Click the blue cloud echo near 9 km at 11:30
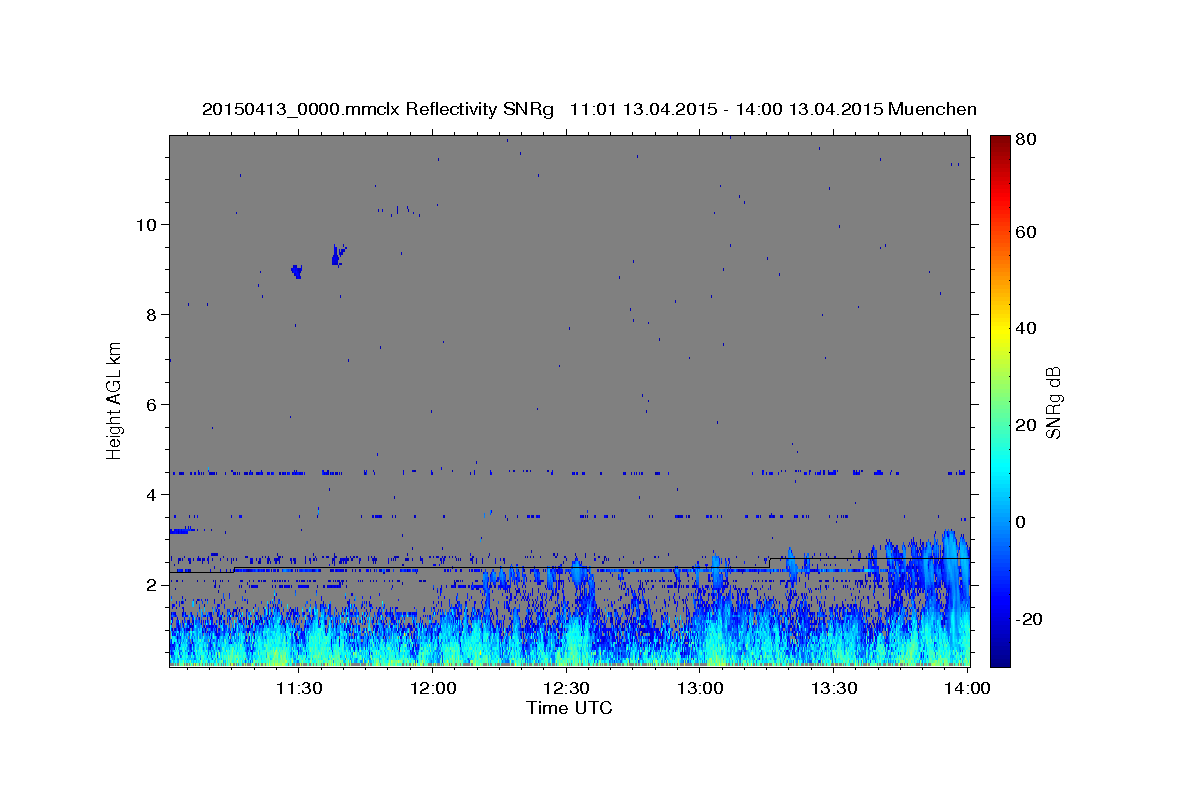This screenshot has width=1200, height=800. pyautogui.click(x=296, y=271)
